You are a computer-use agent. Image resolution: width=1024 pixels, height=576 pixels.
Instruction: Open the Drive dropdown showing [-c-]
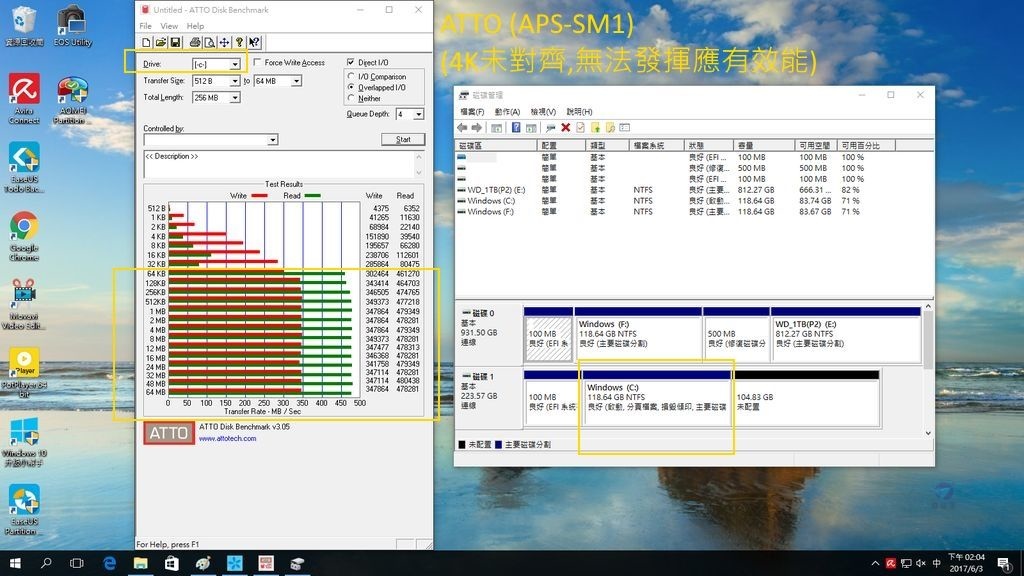click(235, 64)
